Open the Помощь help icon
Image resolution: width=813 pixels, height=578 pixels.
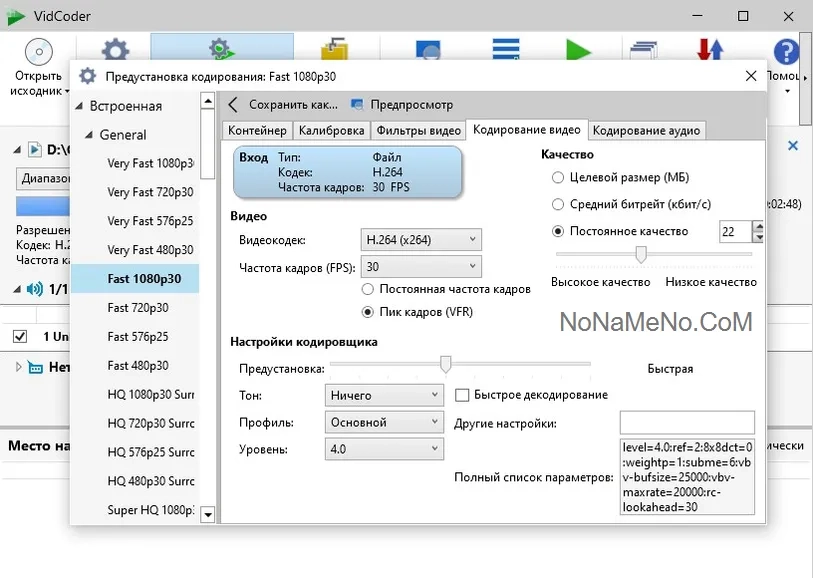point(787,52)
